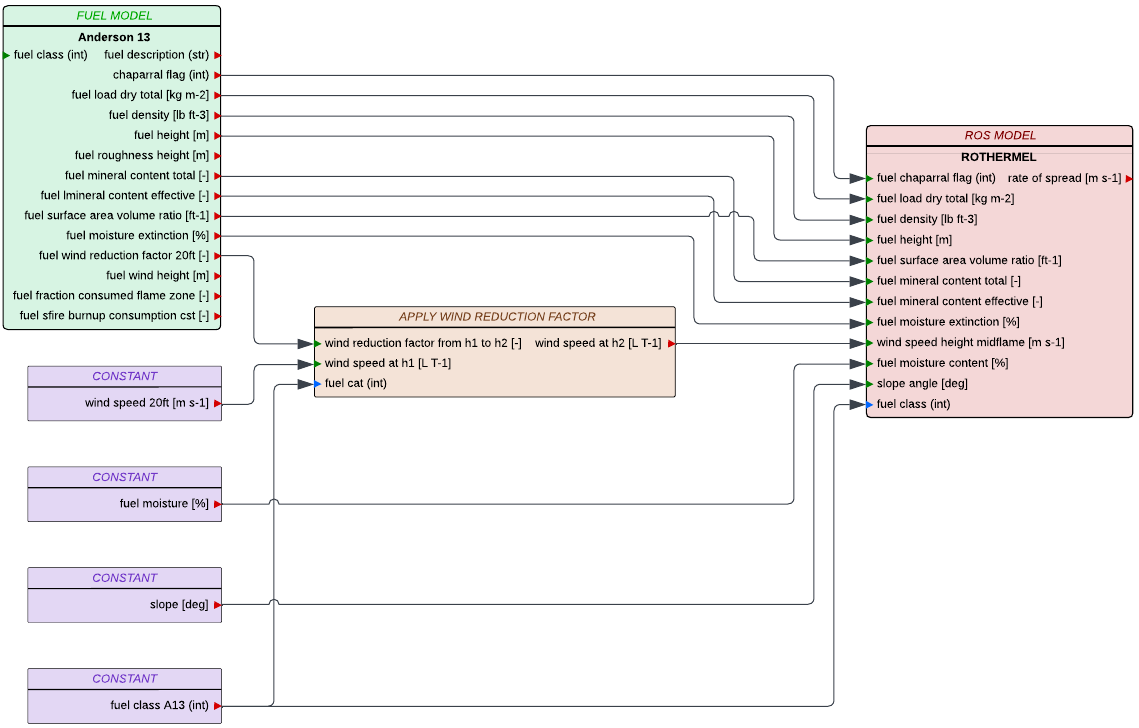Click the fuel wind height [m] label
Viewport: 1139px width, 728px height.
[158, 275]
